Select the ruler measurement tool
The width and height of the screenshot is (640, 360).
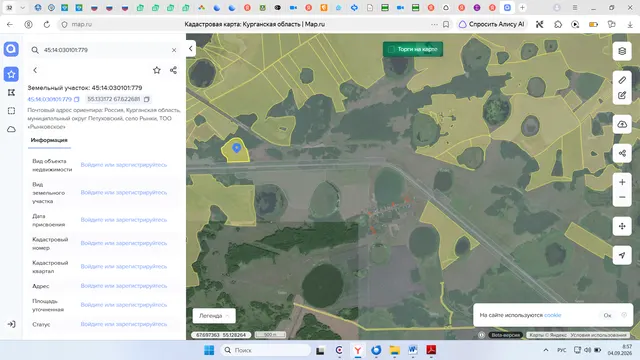[x=622, y=80]
